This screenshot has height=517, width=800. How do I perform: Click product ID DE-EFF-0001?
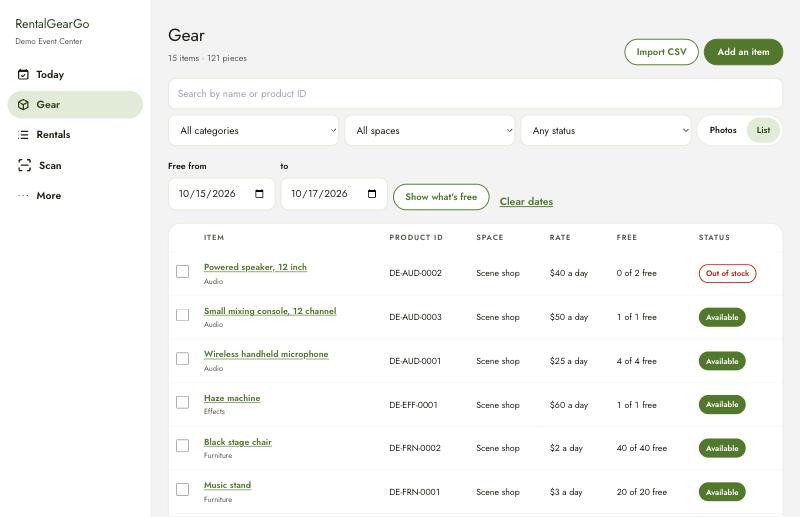coord(413,405)
